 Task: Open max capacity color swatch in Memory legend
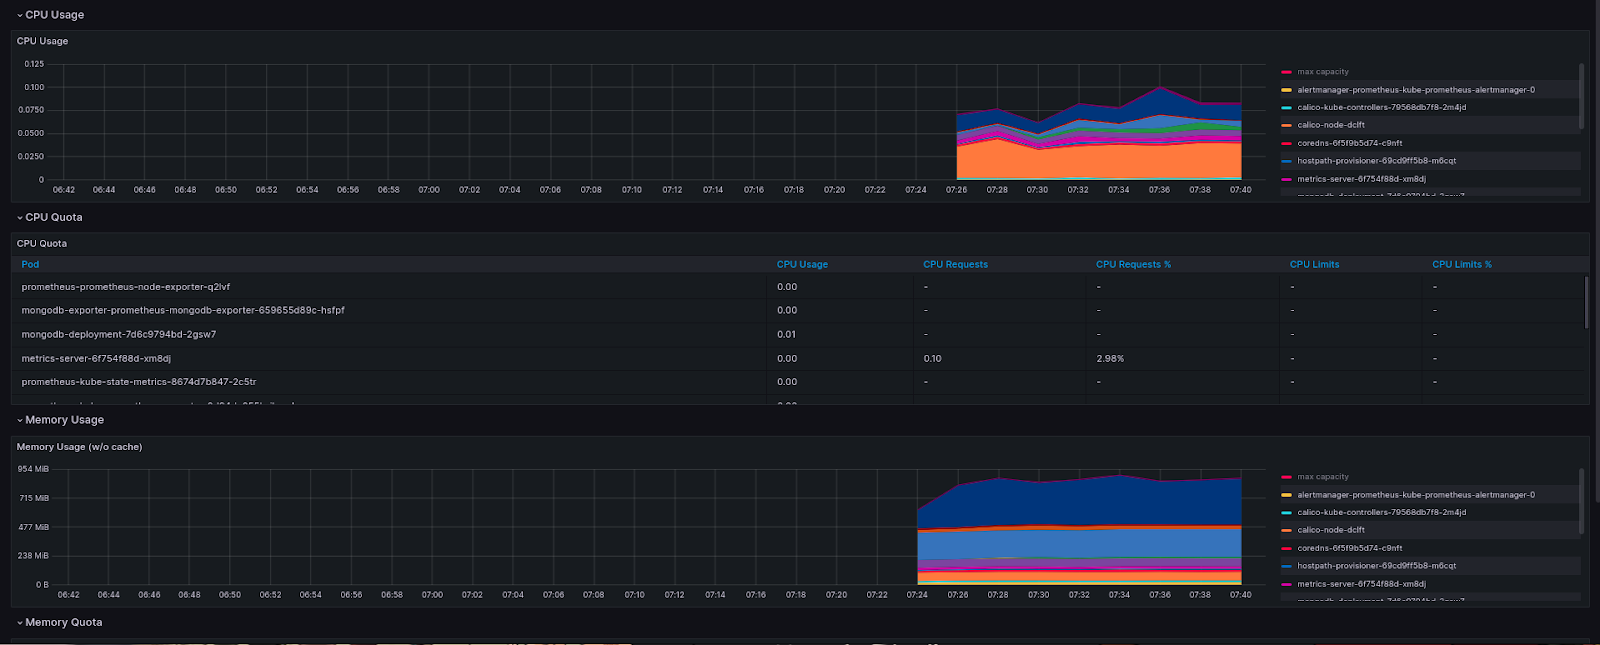tap(1286, 477)
